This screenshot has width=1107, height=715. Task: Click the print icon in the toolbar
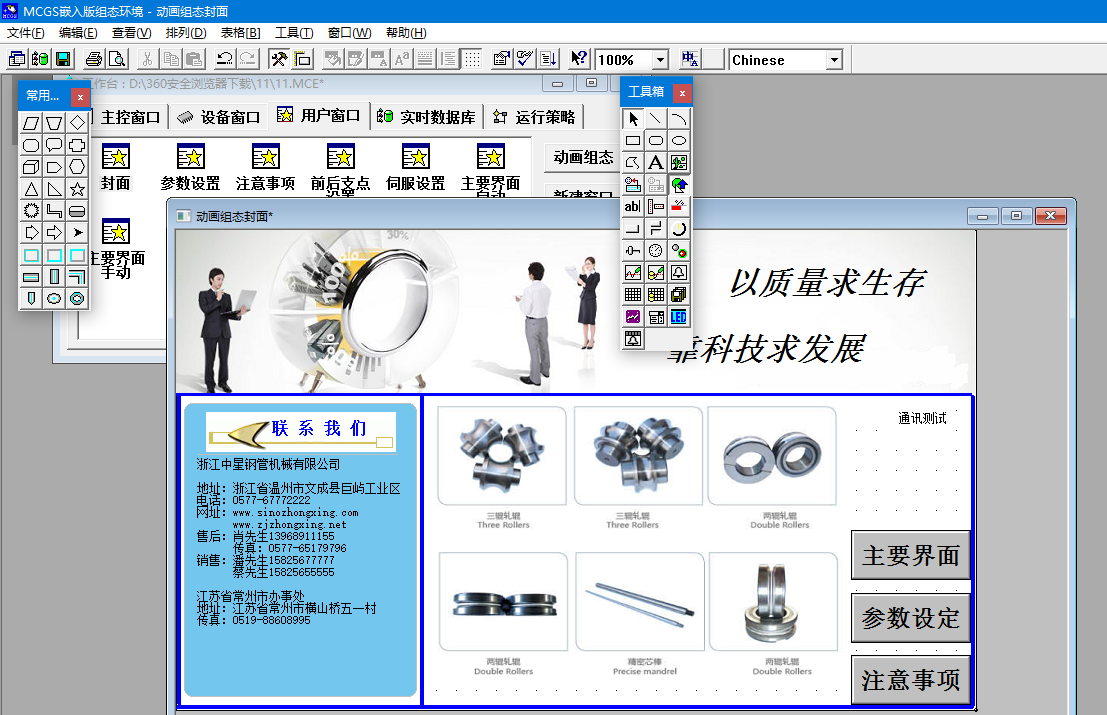point(93,59)
